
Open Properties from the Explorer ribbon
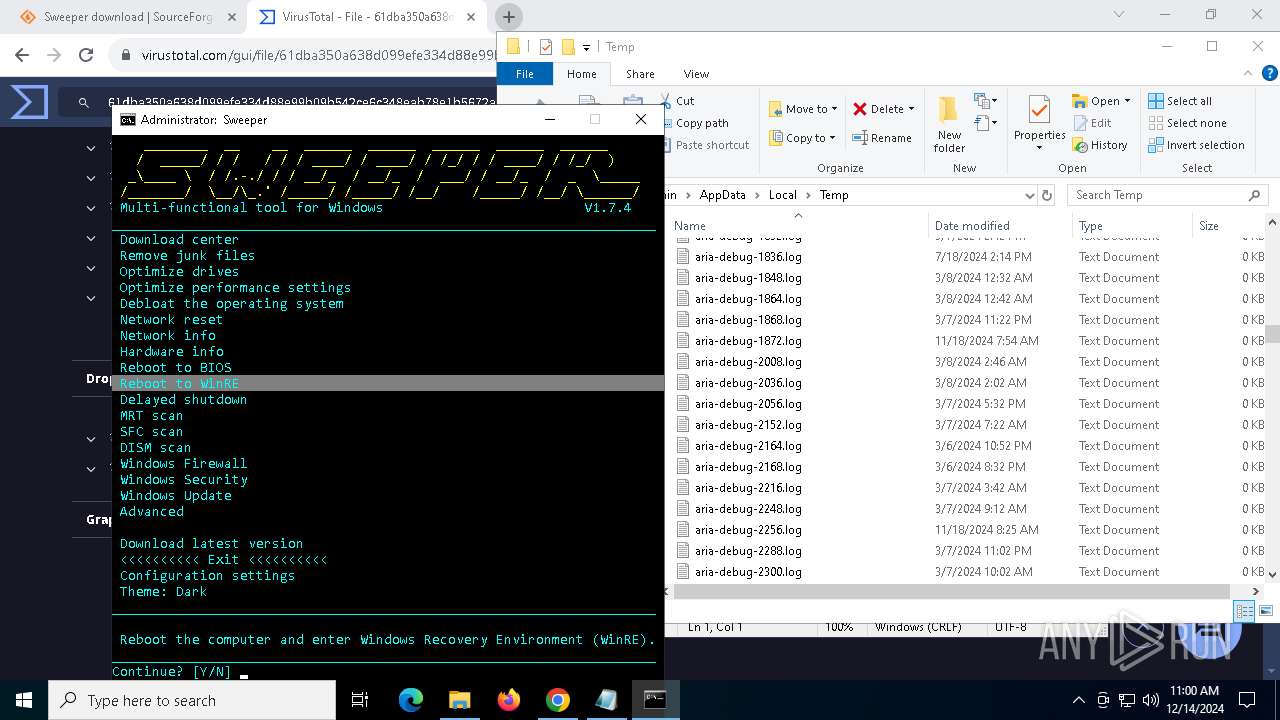pyautogui.click(x=1039, y=124)
